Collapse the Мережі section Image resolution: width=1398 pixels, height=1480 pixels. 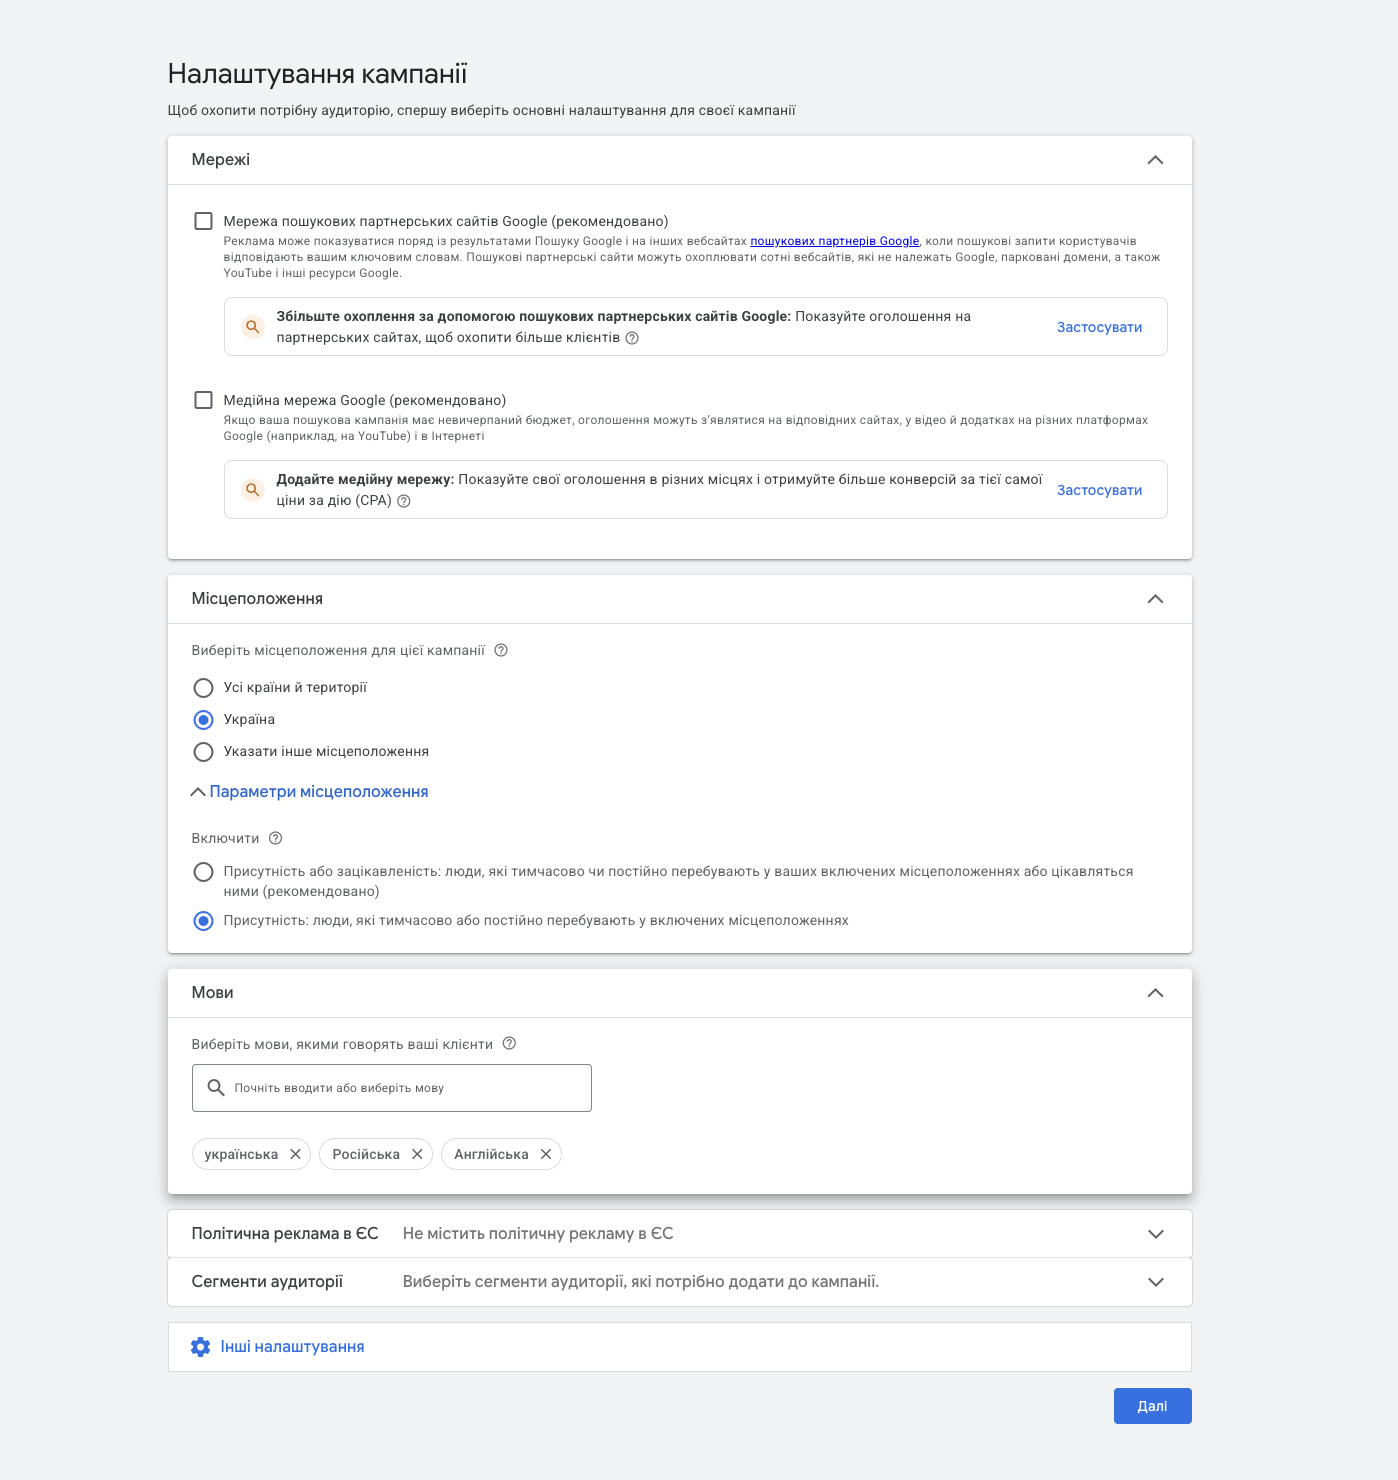pyautogui.click(x=1155, y=160)
